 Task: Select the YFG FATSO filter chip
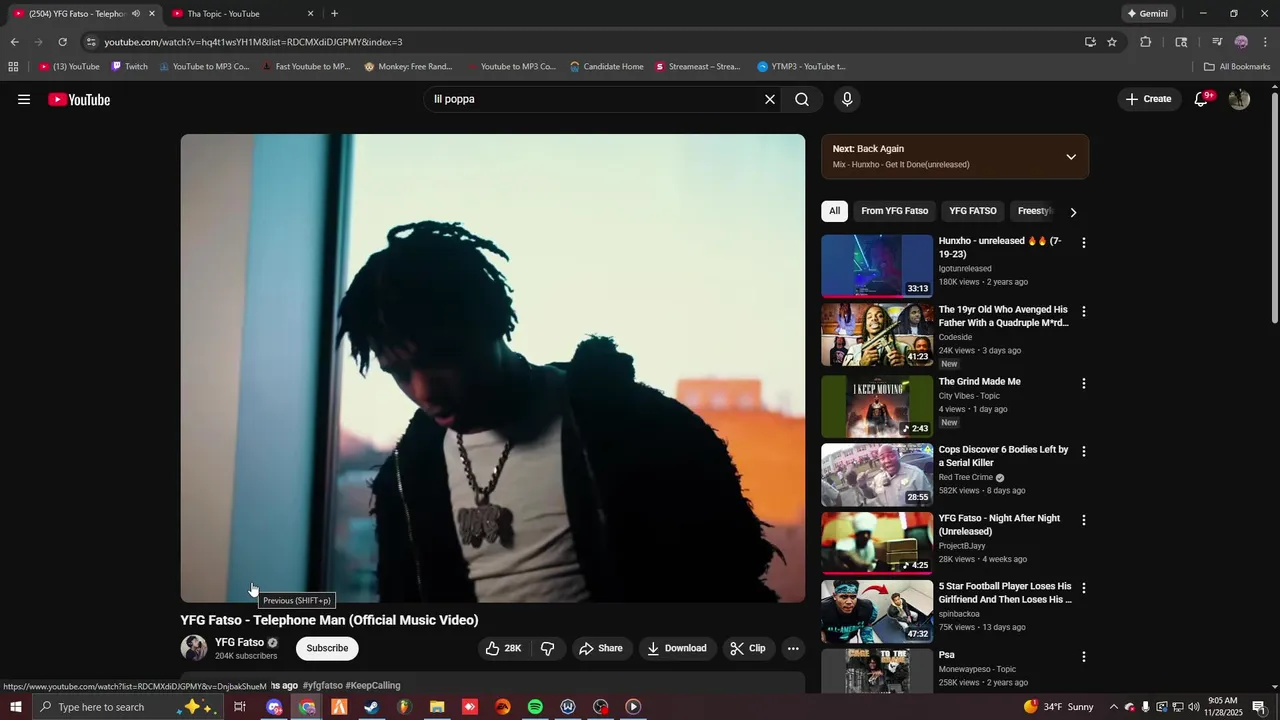[973, 211]
